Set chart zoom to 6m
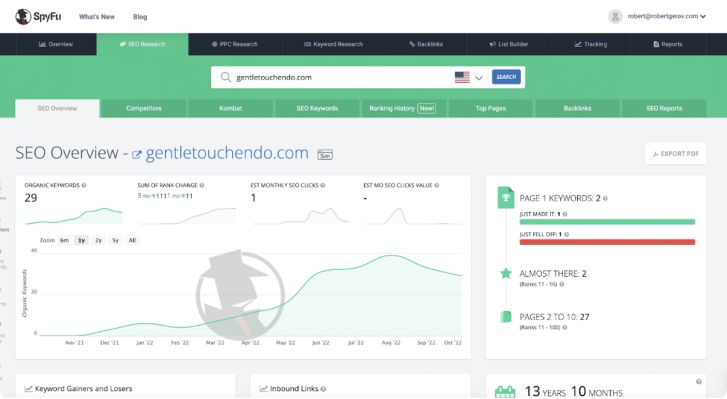This screenshot has height=399, width=727. [x=64, y=240]
